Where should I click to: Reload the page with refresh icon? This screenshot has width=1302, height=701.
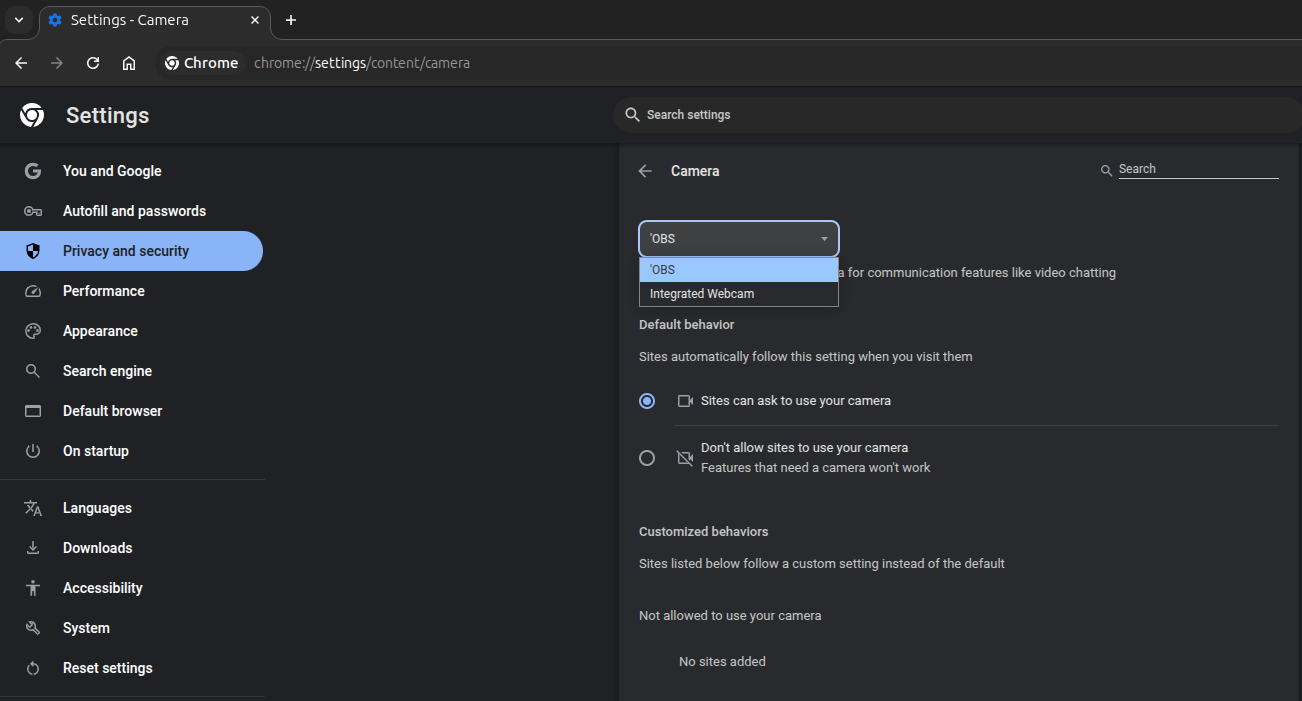[93, 63]
